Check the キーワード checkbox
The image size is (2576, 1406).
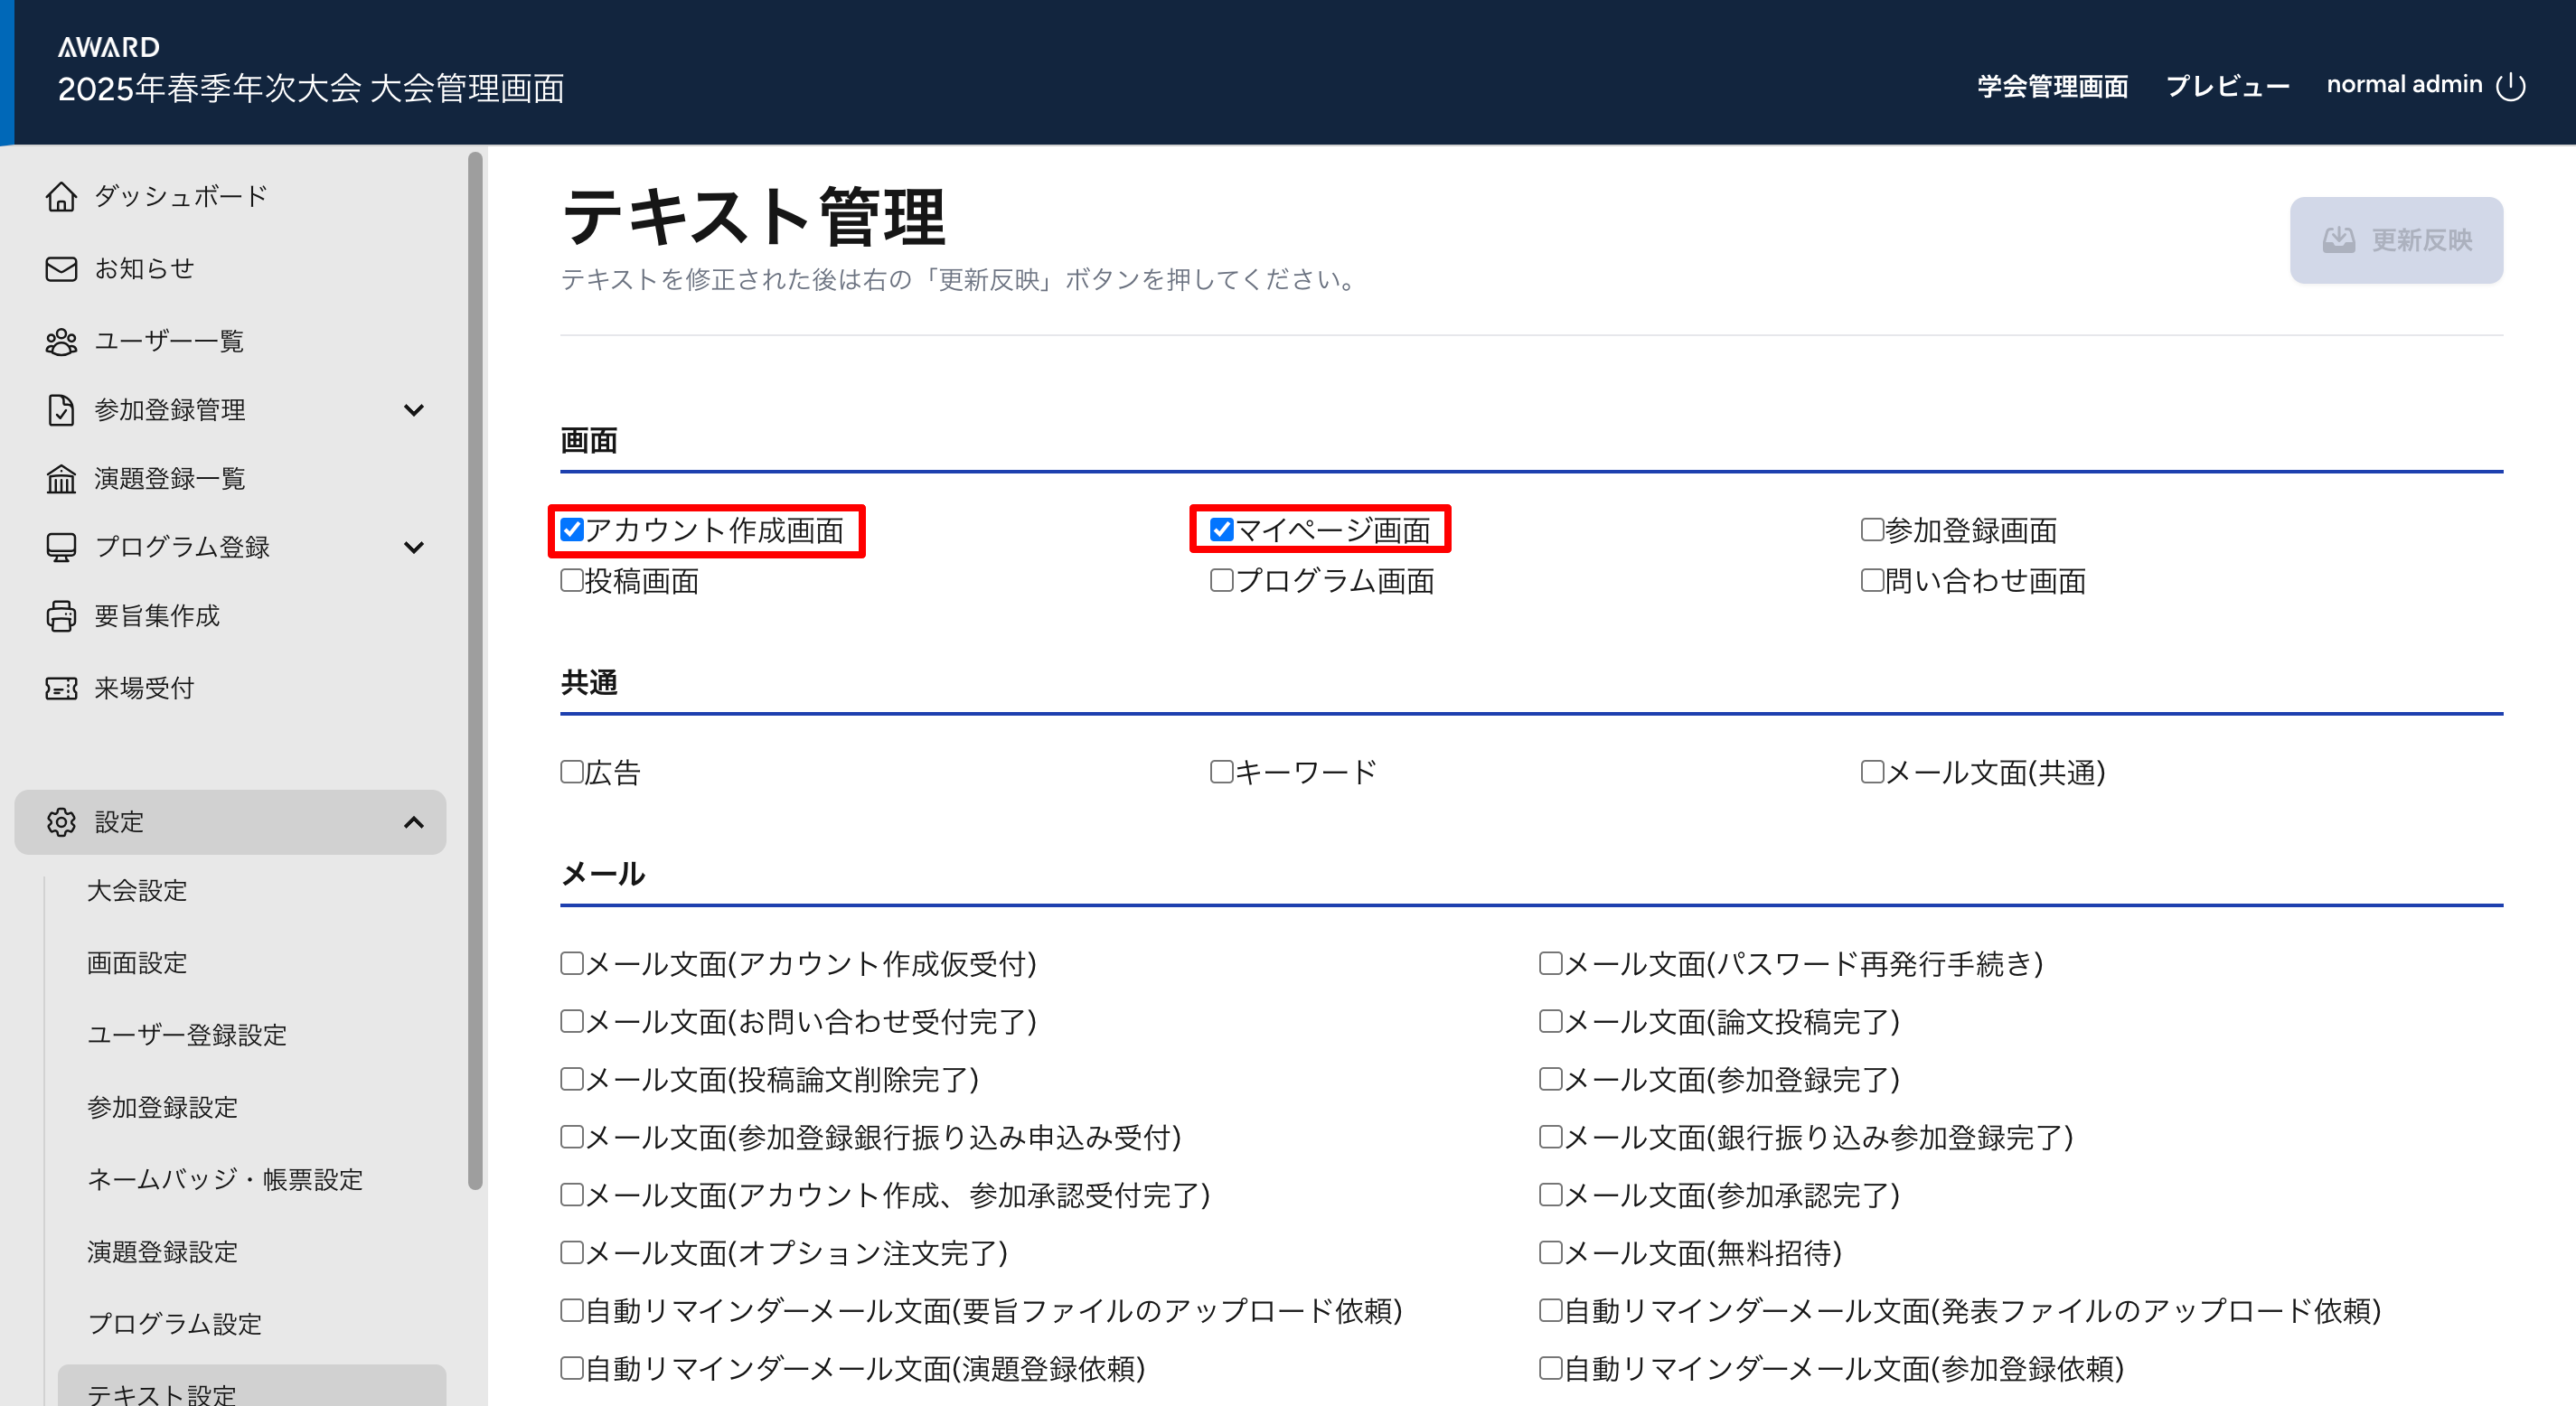click(x=1221, y=772)
